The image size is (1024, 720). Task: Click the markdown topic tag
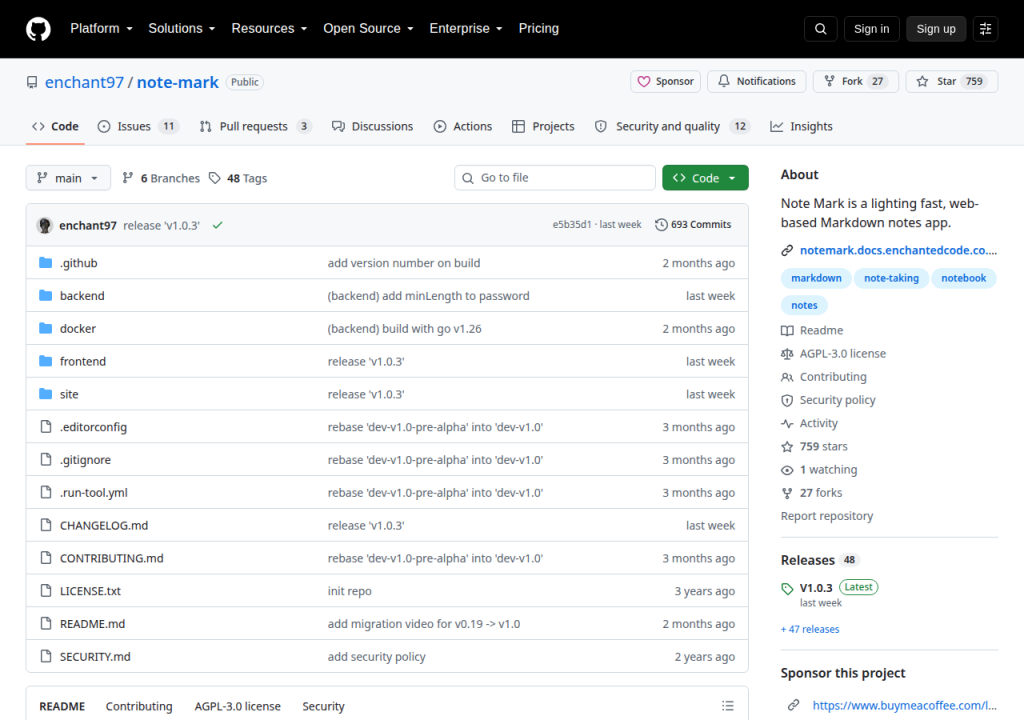[816, 278]
